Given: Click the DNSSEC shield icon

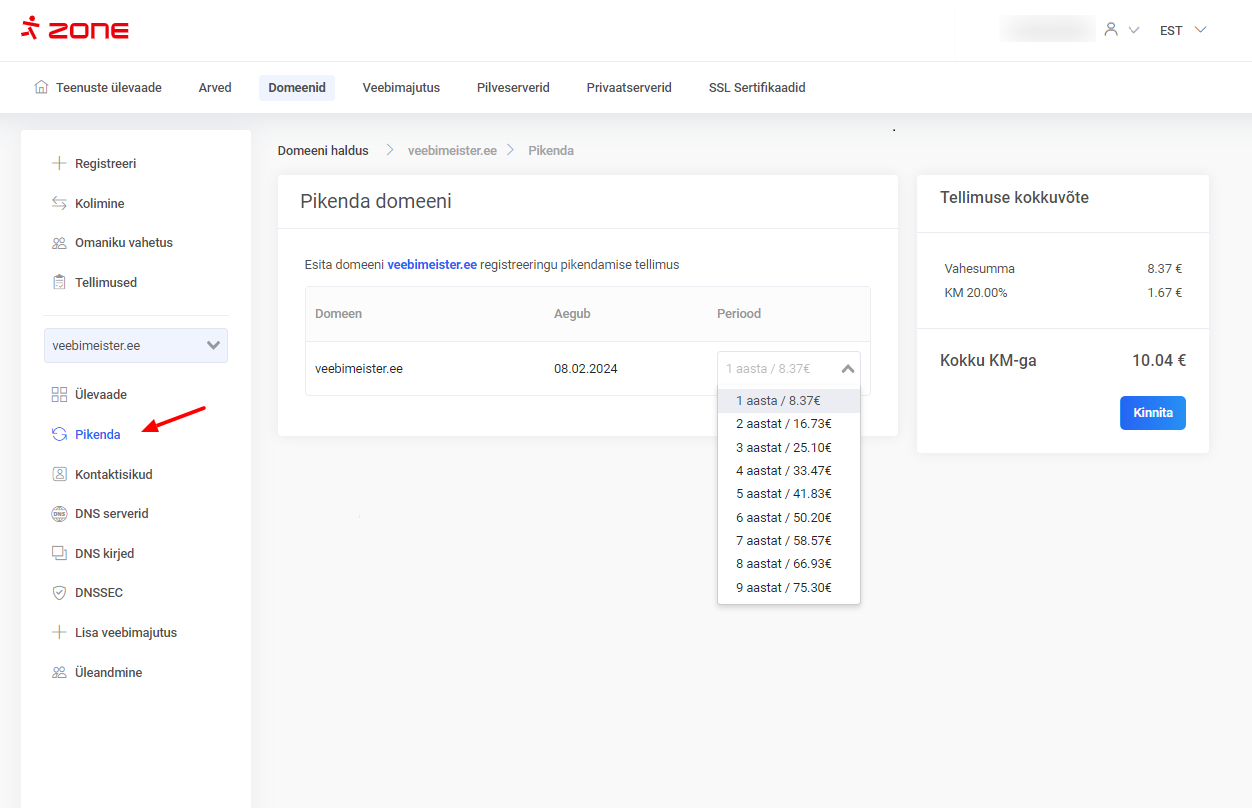Looking at the screenshot, I should (59, 593).
